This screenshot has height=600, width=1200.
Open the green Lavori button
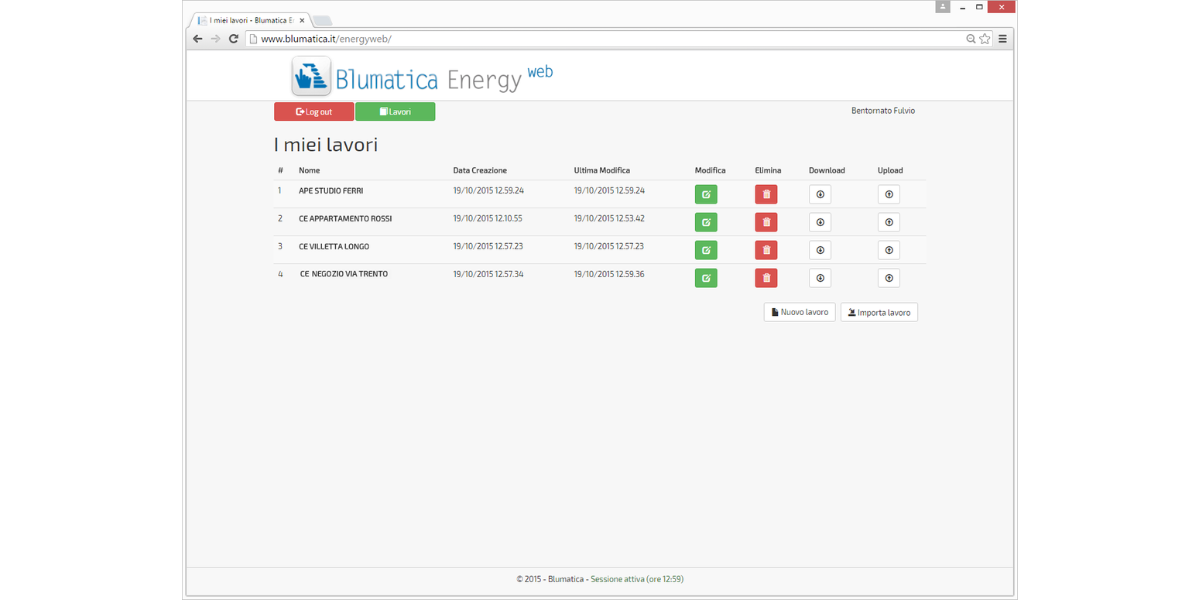[395, 112]
